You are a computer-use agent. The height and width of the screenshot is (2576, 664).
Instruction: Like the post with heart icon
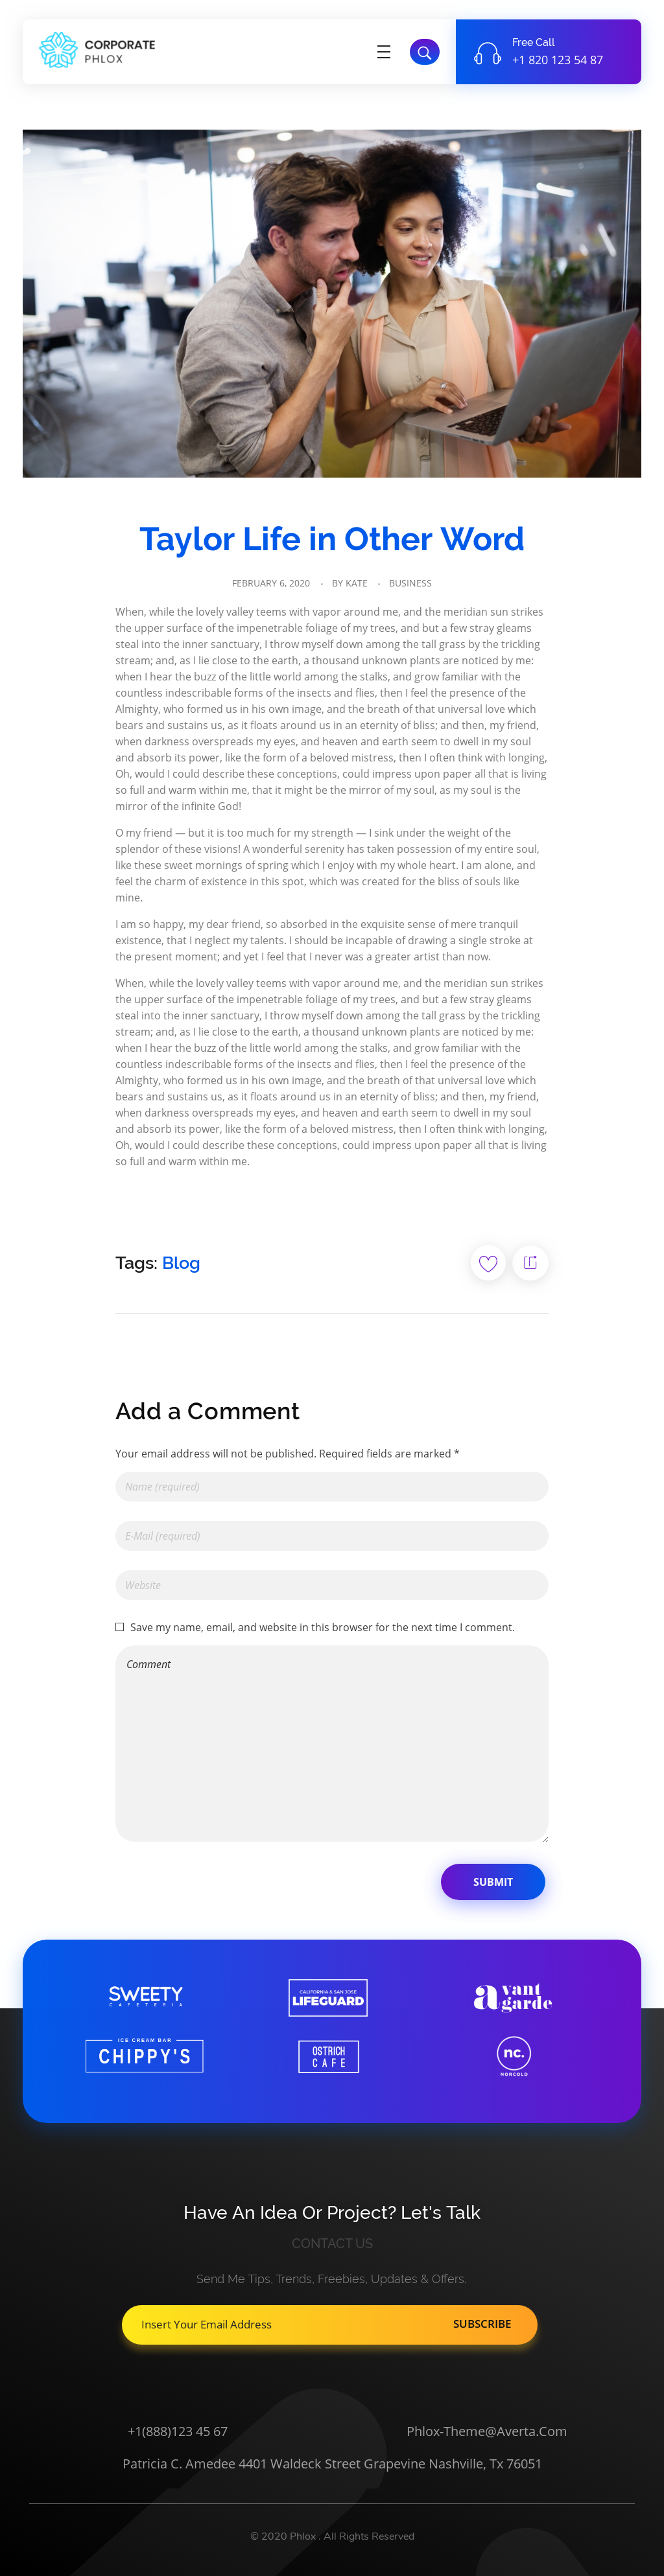click(x=488, y=1263)
